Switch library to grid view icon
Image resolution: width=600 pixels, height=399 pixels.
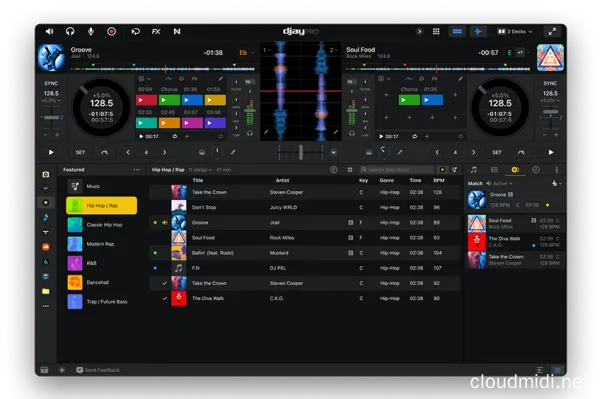[350, 169]
